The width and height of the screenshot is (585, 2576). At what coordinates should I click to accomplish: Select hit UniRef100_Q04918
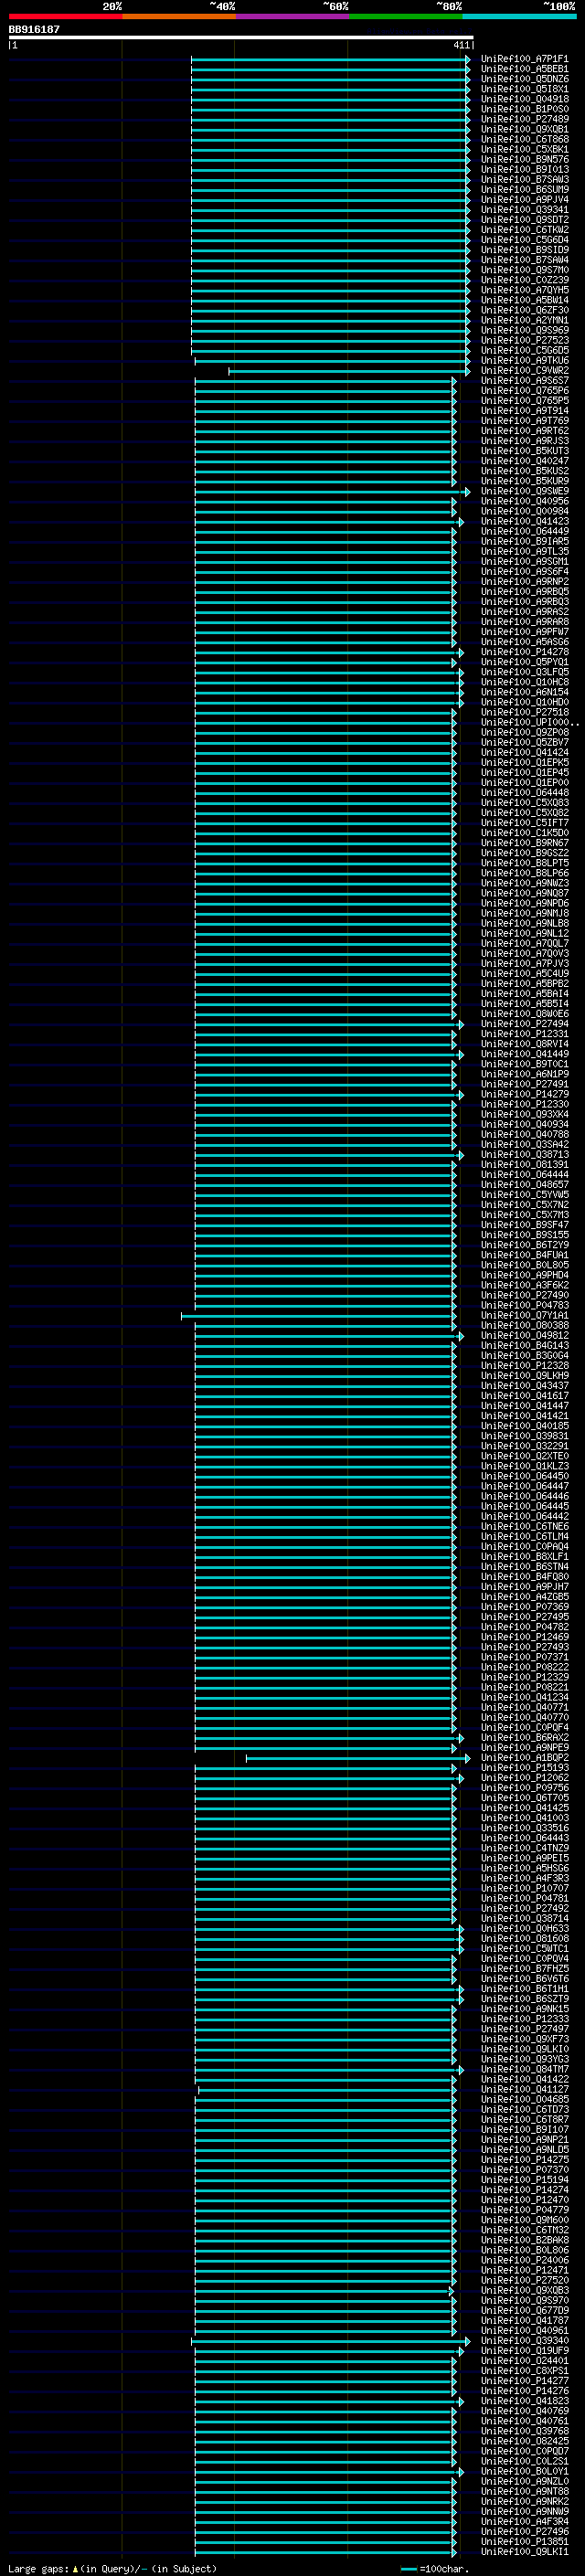[x=525, y=99]
